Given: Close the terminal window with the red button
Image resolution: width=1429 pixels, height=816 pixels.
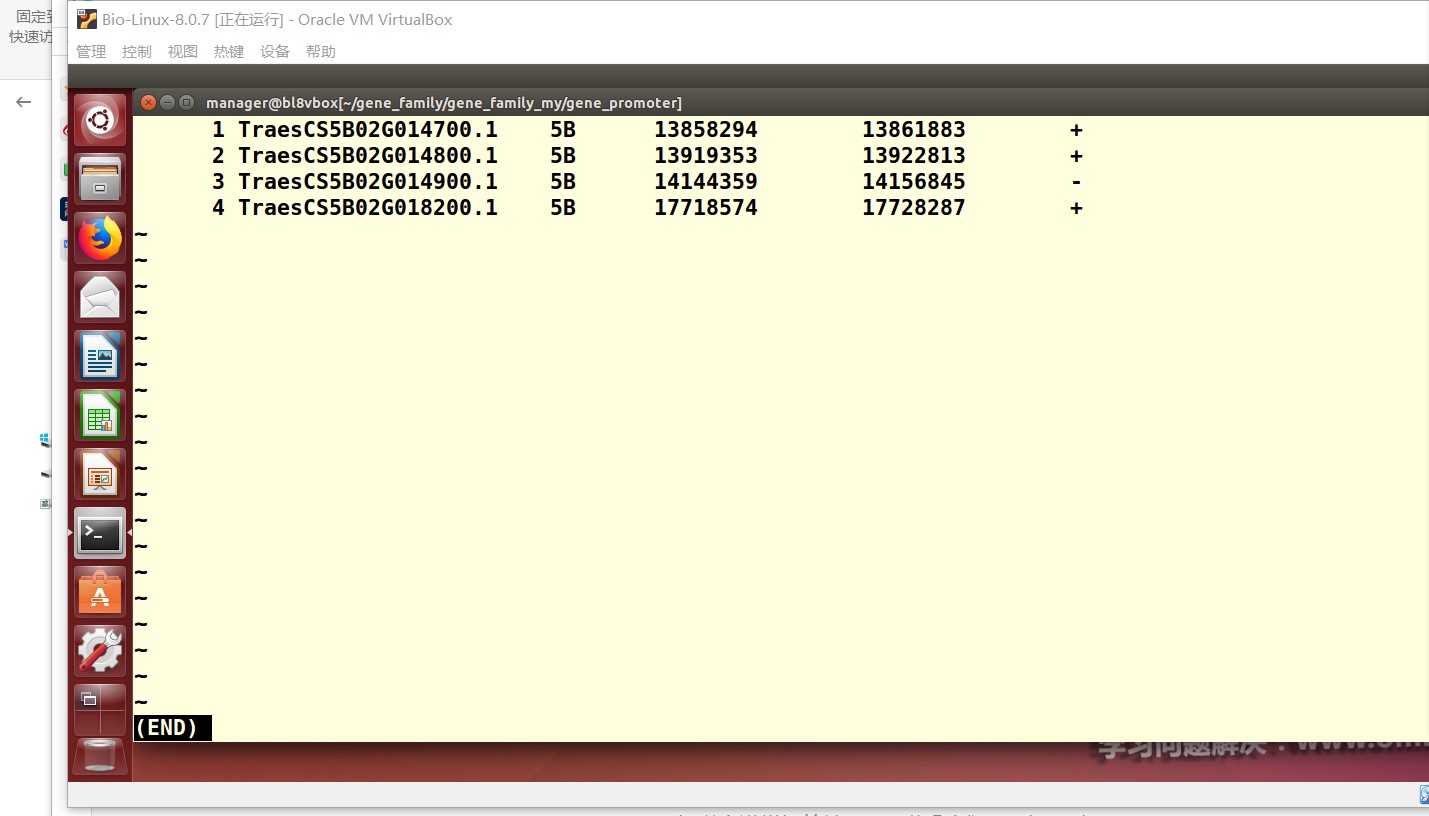Looking at the screenshot, I should (148, 103).
